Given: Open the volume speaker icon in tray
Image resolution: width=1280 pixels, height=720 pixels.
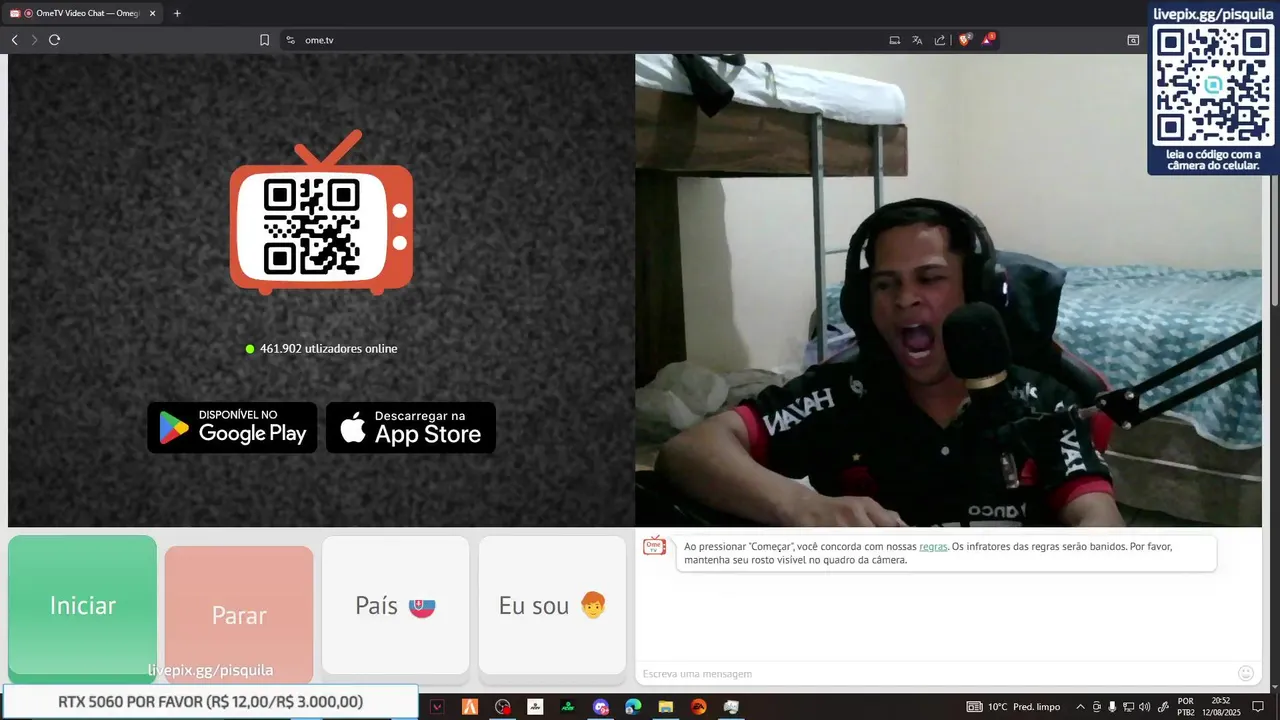Looking at the screenshot, I should (1145, 707).
